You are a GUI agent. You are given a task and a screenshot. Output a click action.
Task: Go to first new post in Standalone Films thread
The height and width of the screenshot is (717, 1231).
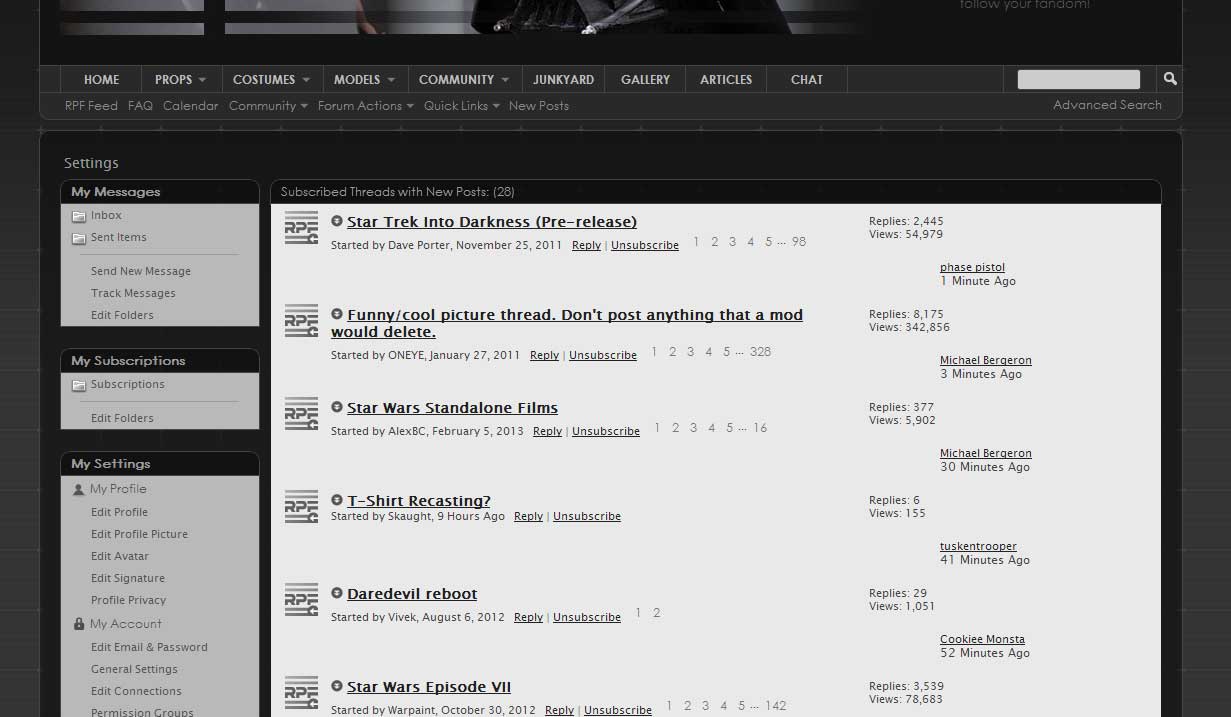tap(337, 407)
